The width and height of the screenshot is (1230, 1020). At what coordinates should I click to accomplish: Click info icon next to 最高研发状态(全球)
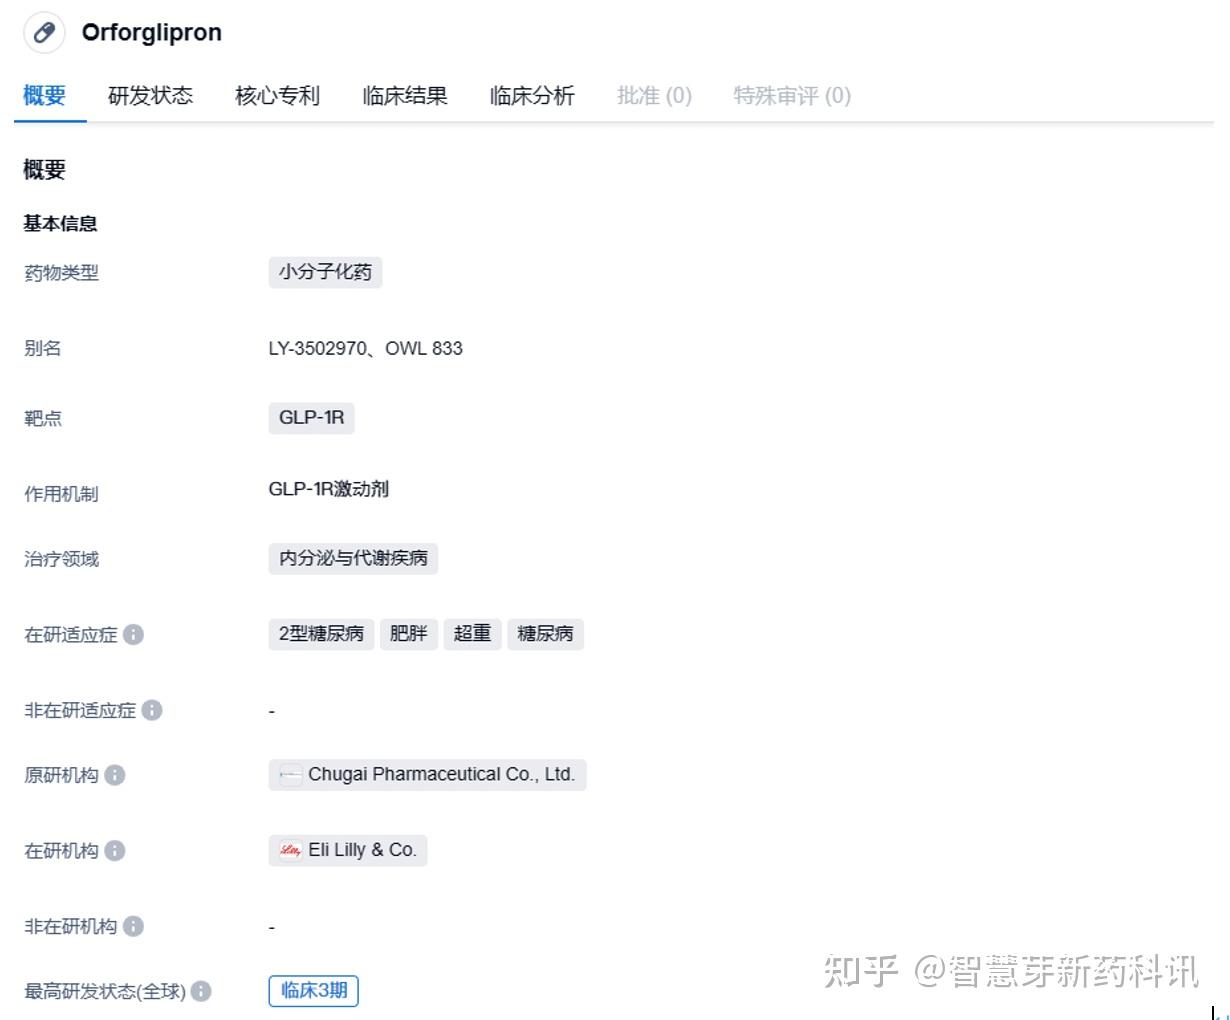pos(201,991)
